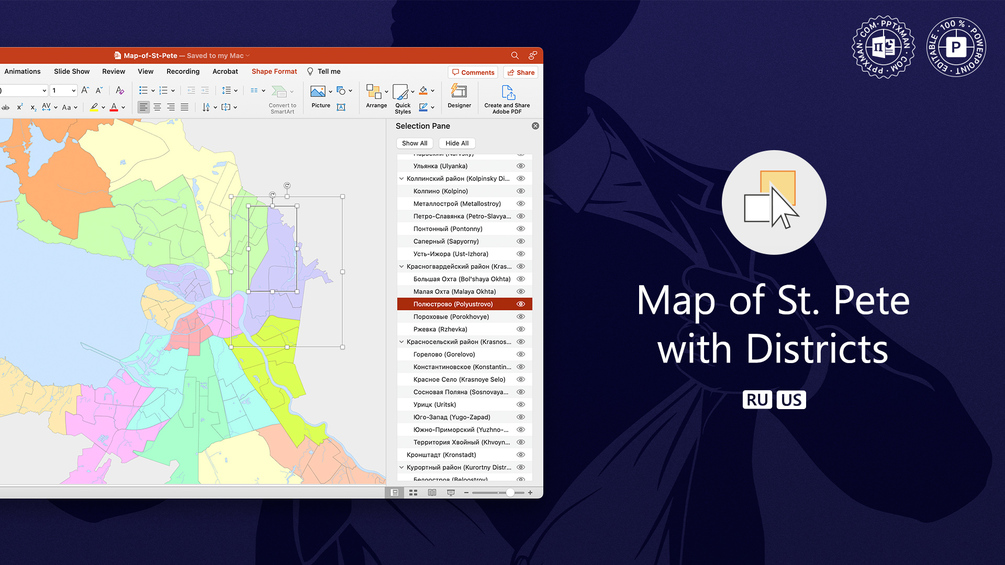Close the Selection Pane
The image size is (1005, 565).
pyautogui.click(x=535, y=126)
